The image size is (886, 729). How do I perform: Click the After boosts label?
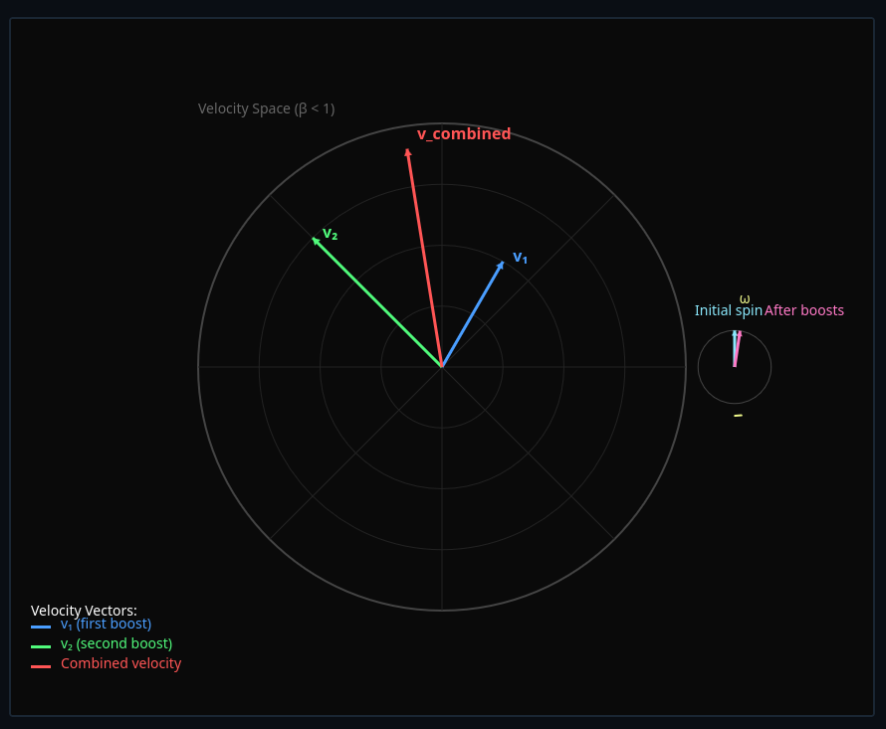pos(804,310)
